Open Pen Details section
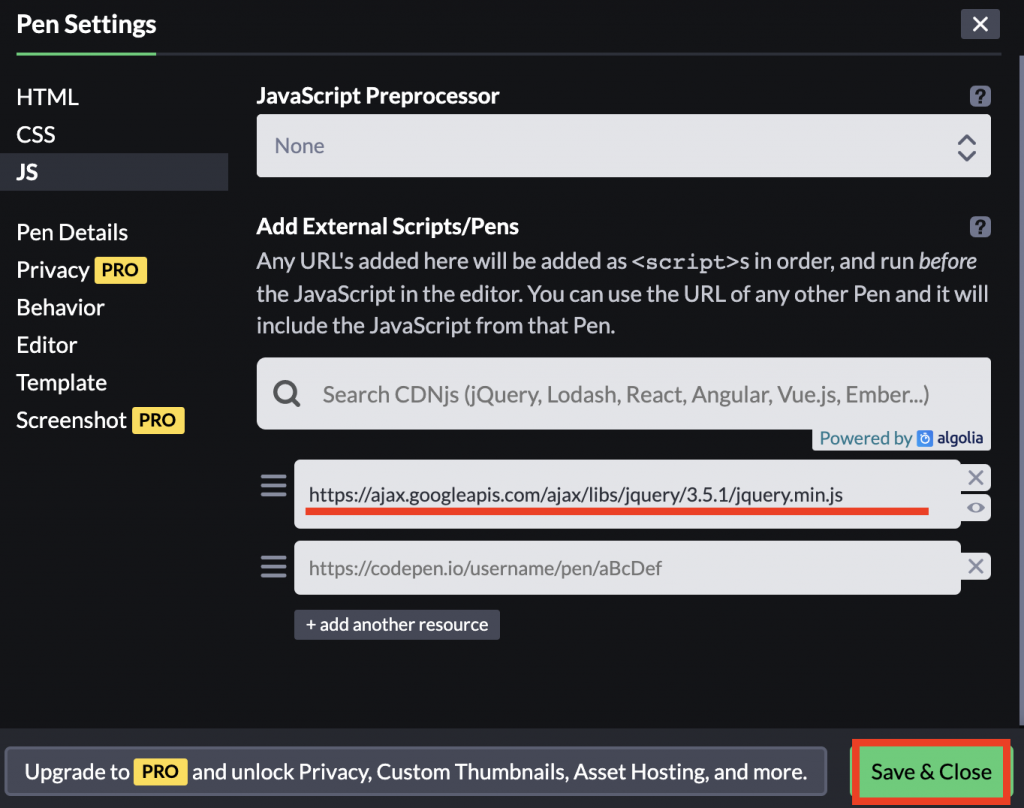 point(72,233)
